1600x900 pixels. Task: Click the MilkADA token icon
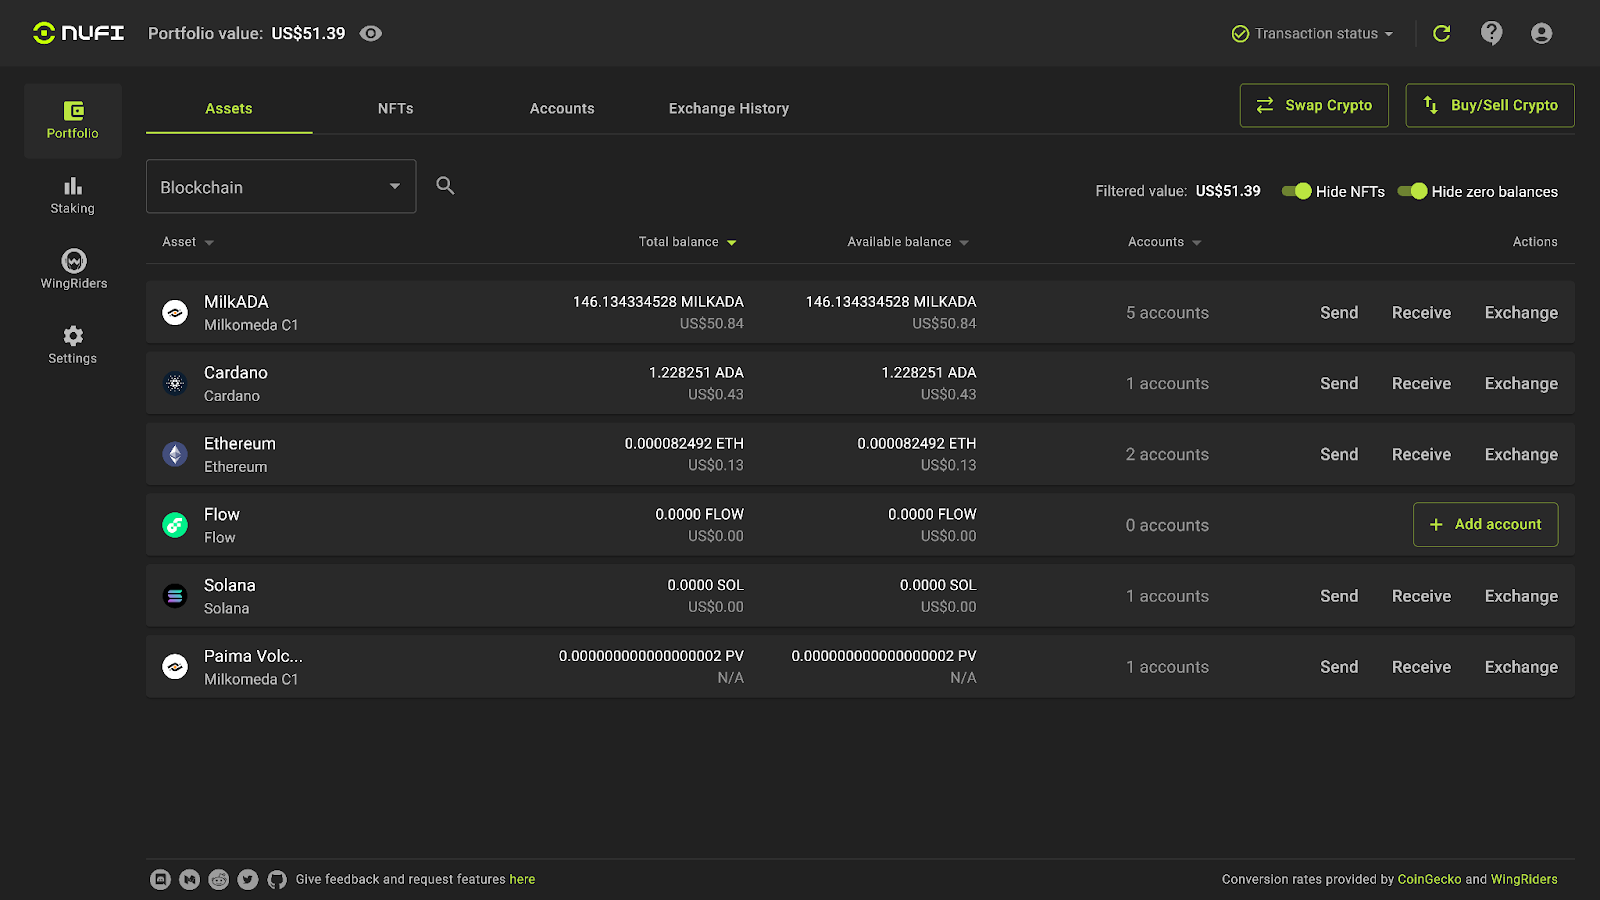[175, 313]
